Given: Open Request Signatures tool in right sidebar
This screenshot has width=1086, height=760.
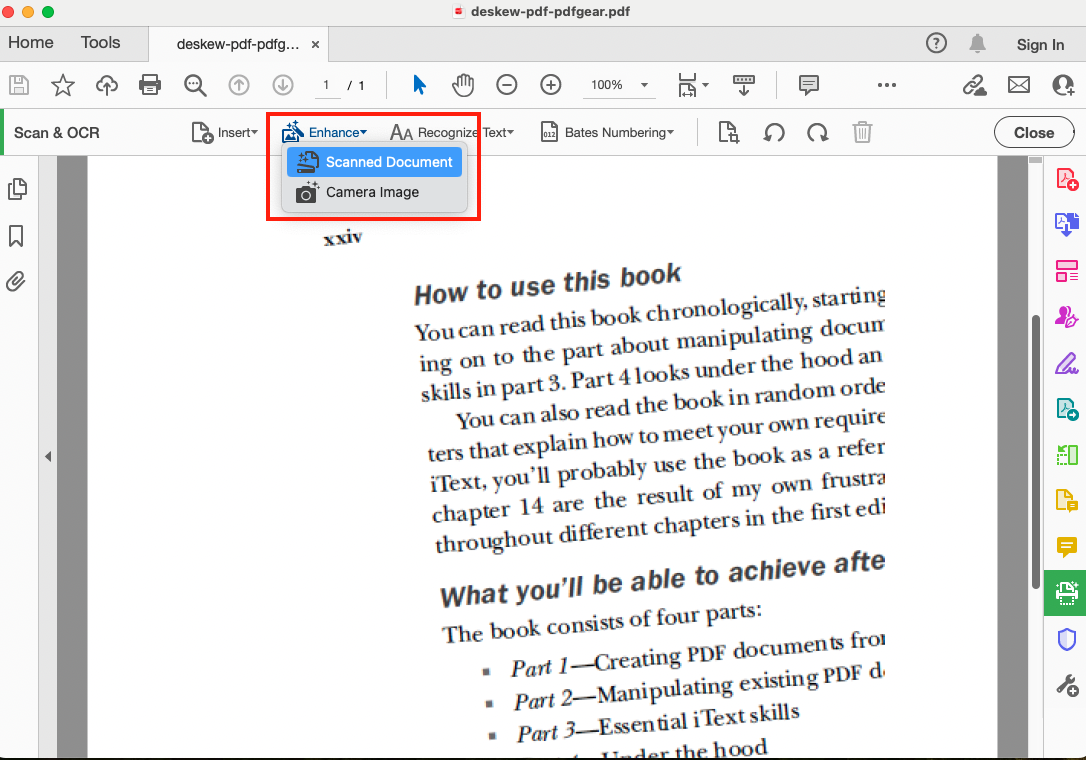Looking at the screenshot, I should (x=1067, y=317).
